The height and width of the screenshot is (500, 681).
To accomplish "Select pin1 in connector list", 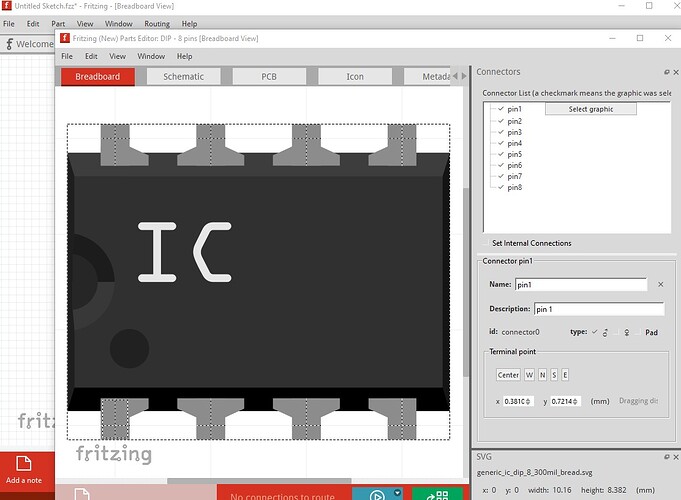I will (514, 109).
